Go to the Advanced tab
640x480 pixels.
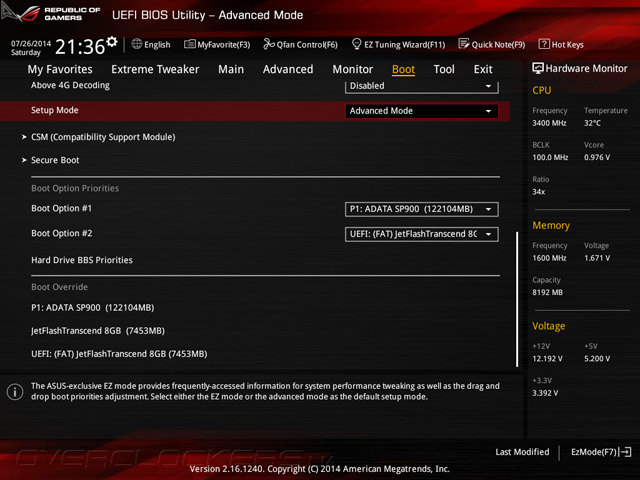288,69
